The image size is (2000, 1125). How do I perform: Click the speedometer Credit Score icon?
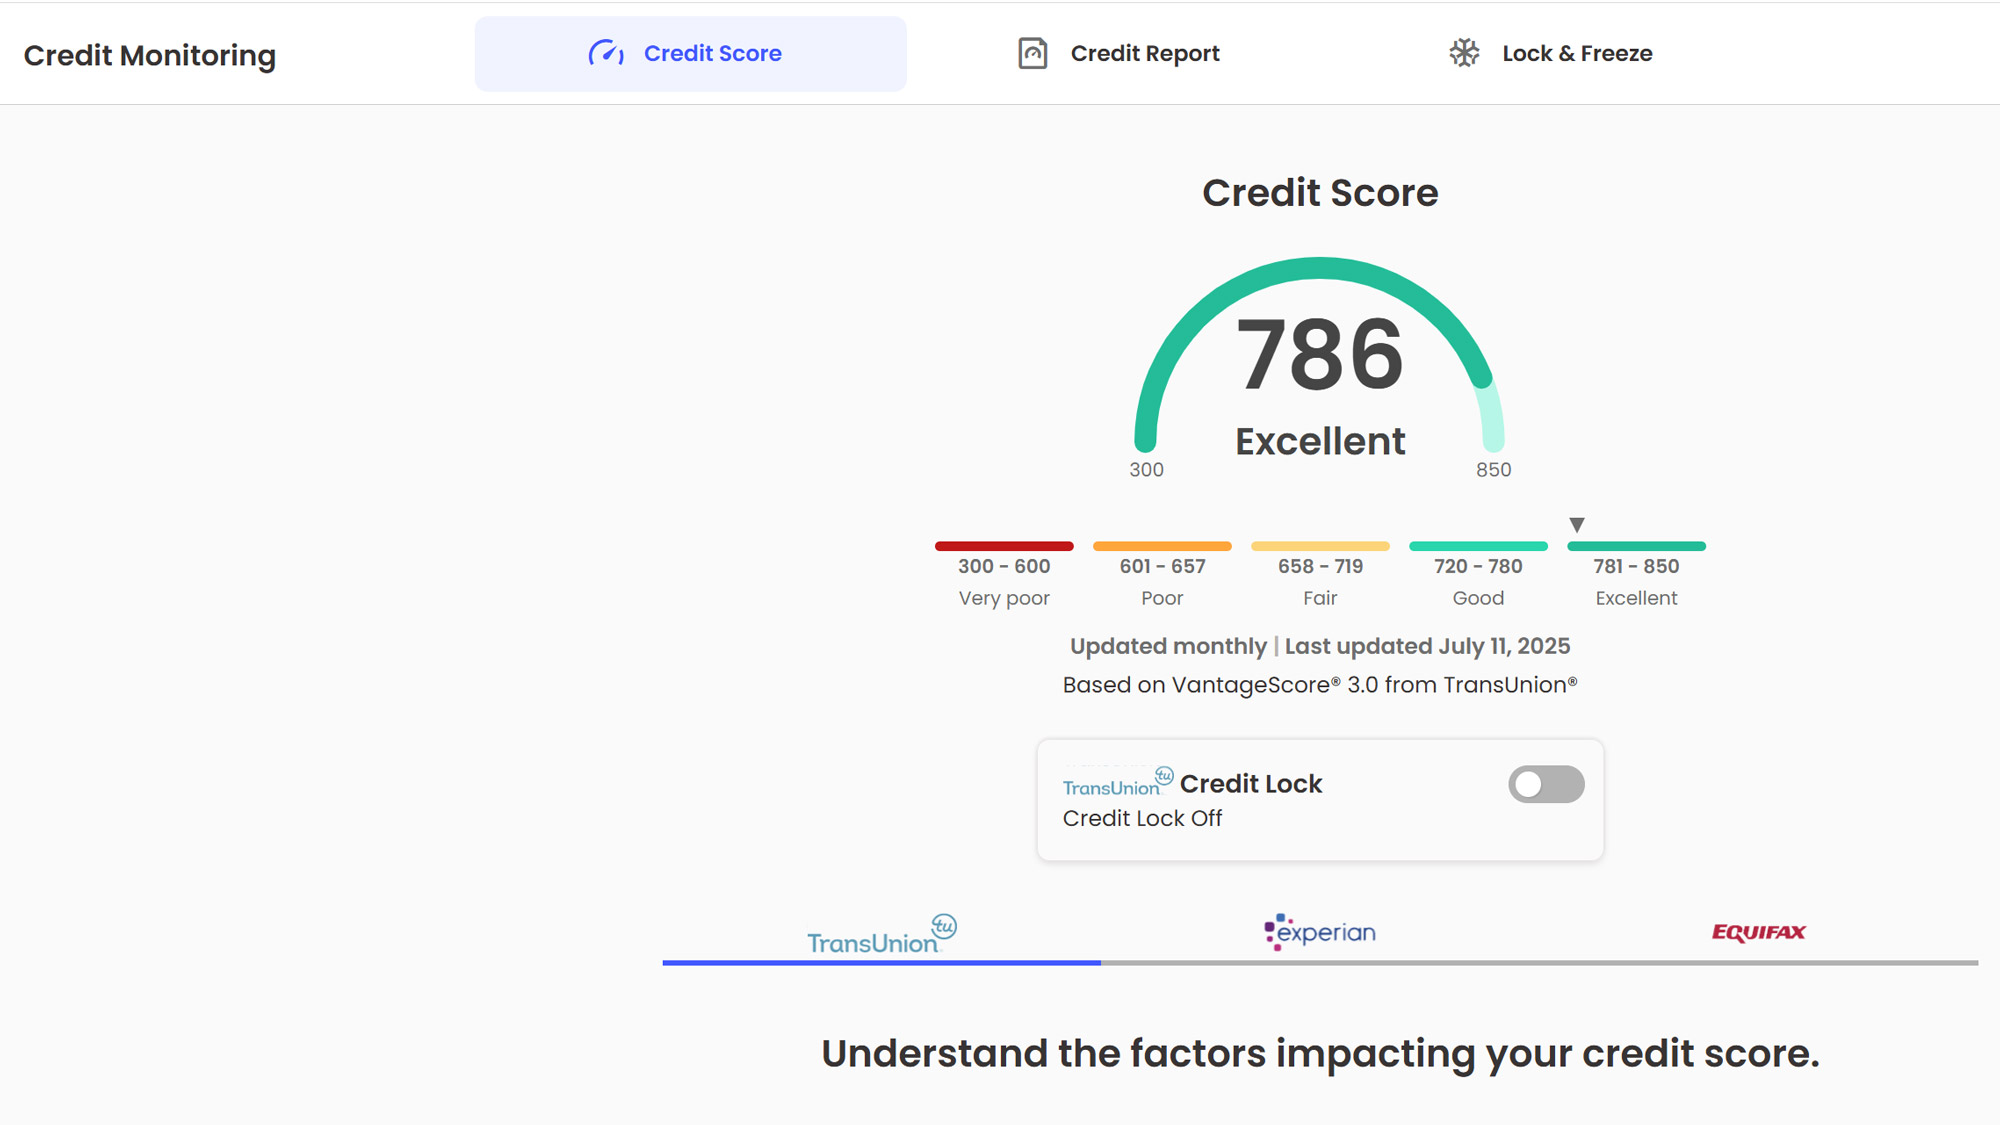click(x=606, y=53)
